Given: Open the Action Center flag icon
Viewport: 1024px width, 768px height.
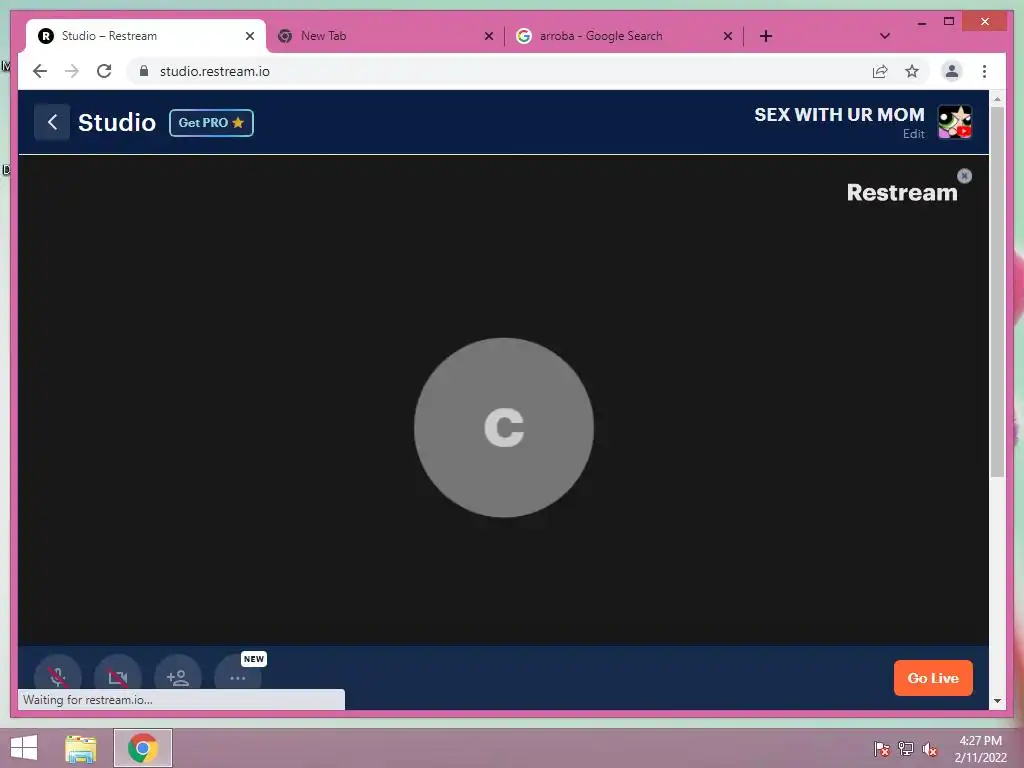Looking at the screenshot, I should point(881,748).
